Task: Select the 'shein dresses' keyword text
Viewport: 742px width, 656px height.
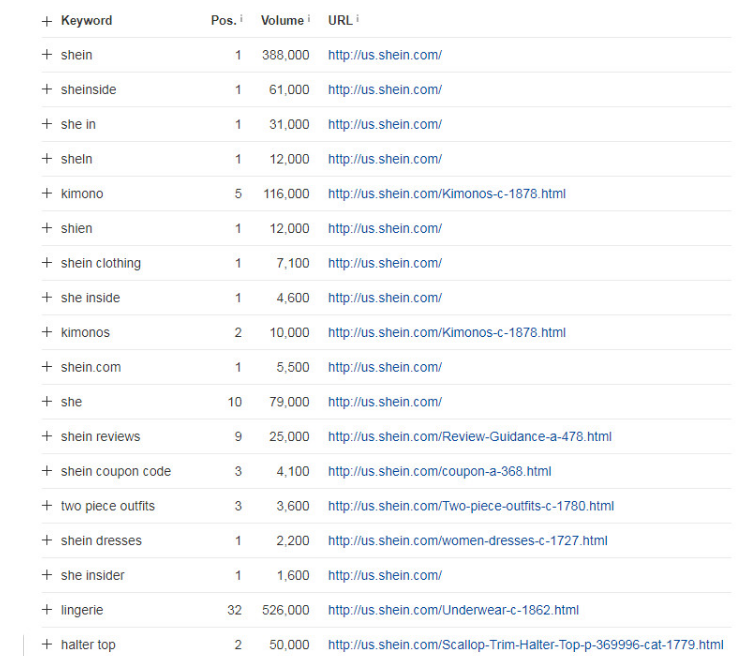Action: (101, 541)
